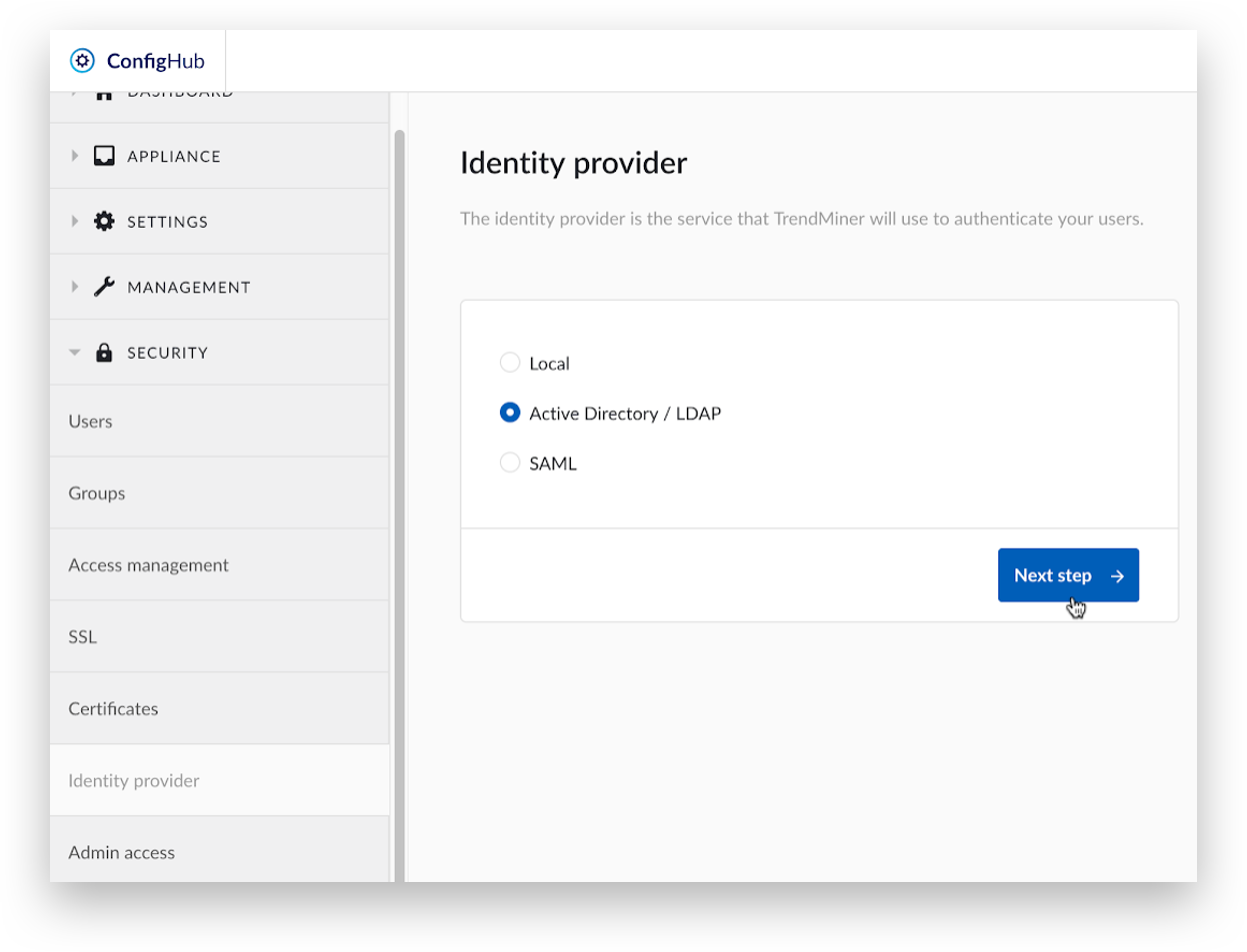Click the arrow icon inside Next step
1247x952 pixels.
[1118, 576]
